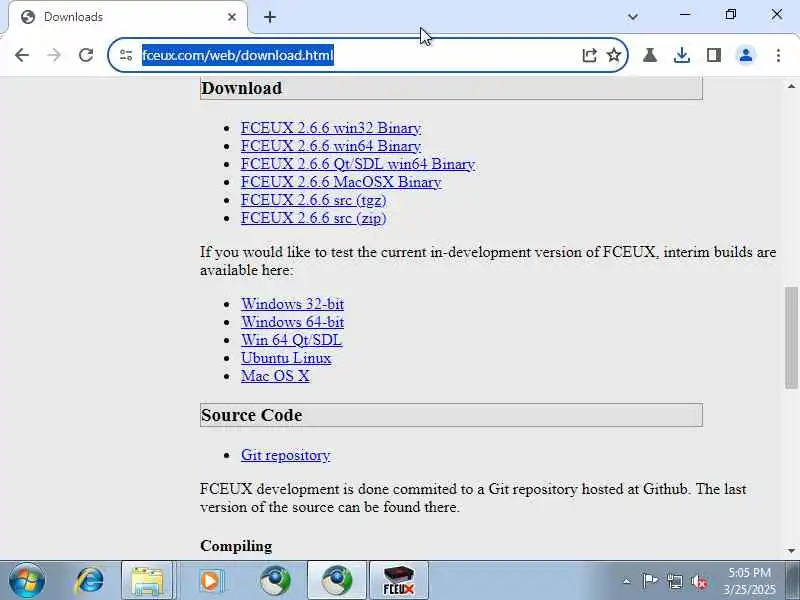Viewport: 800px width, 600px height.
Task: Open FCEUX from the taskbar
Action: pos(398,581)
